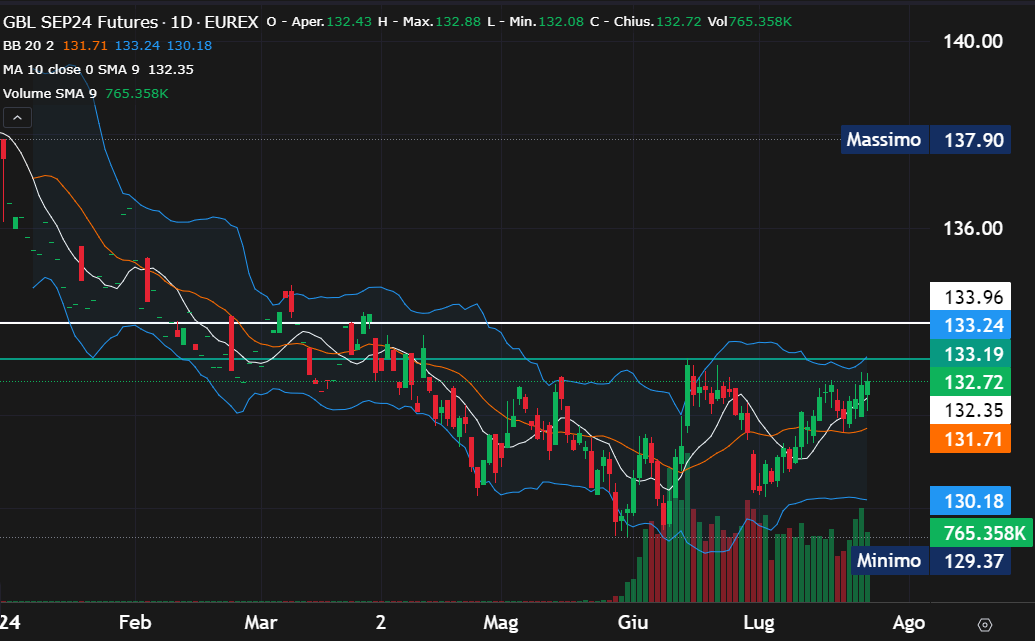Click the 765.358K volume tag

point(980,533)
